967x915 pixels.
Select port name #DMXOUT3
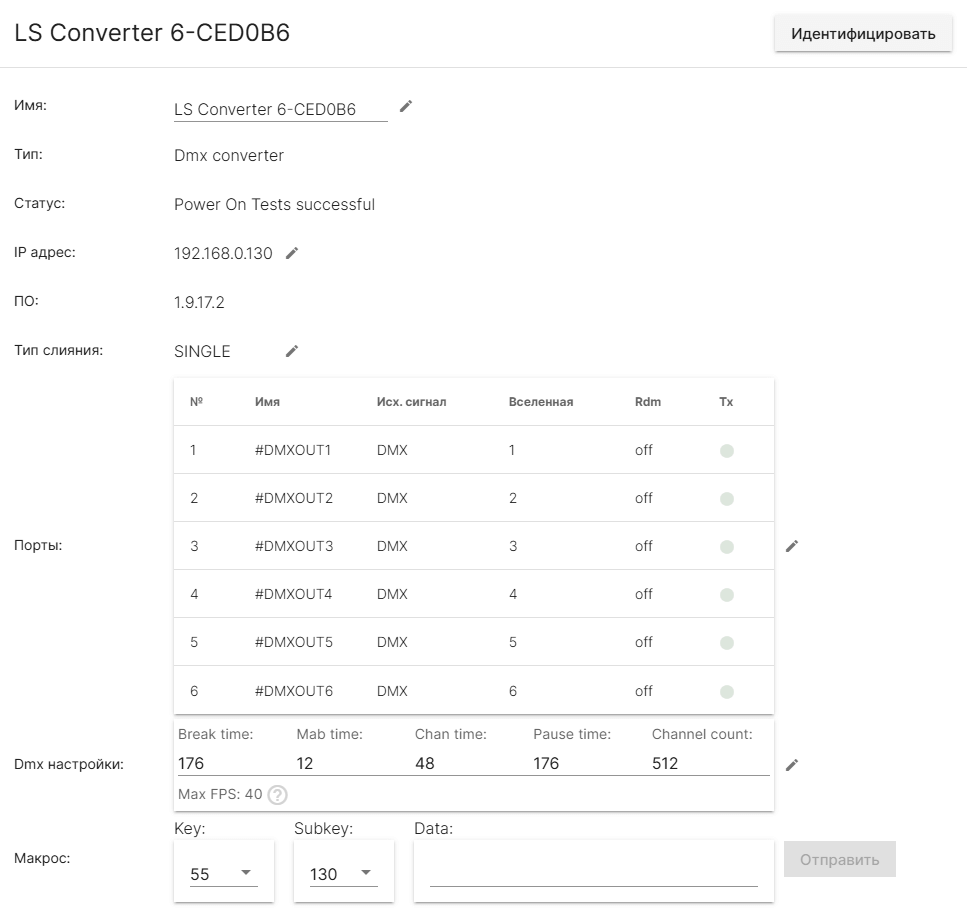pyautogui.click(x=294, y=546)
